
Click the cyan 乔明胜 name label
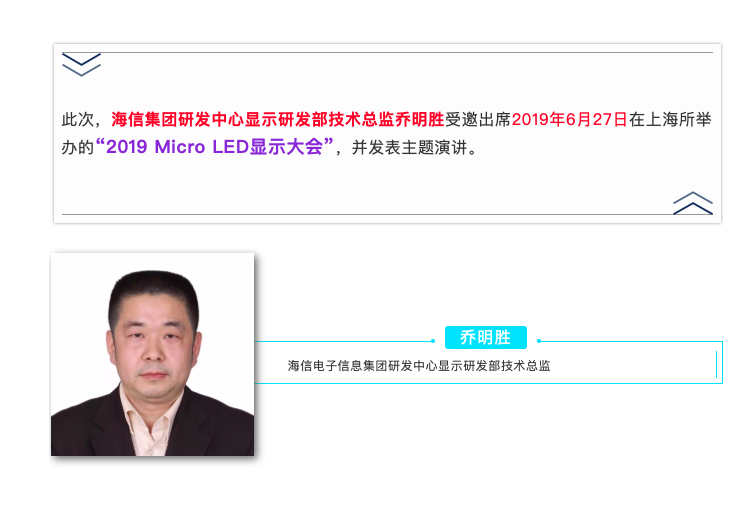(486, 338)
